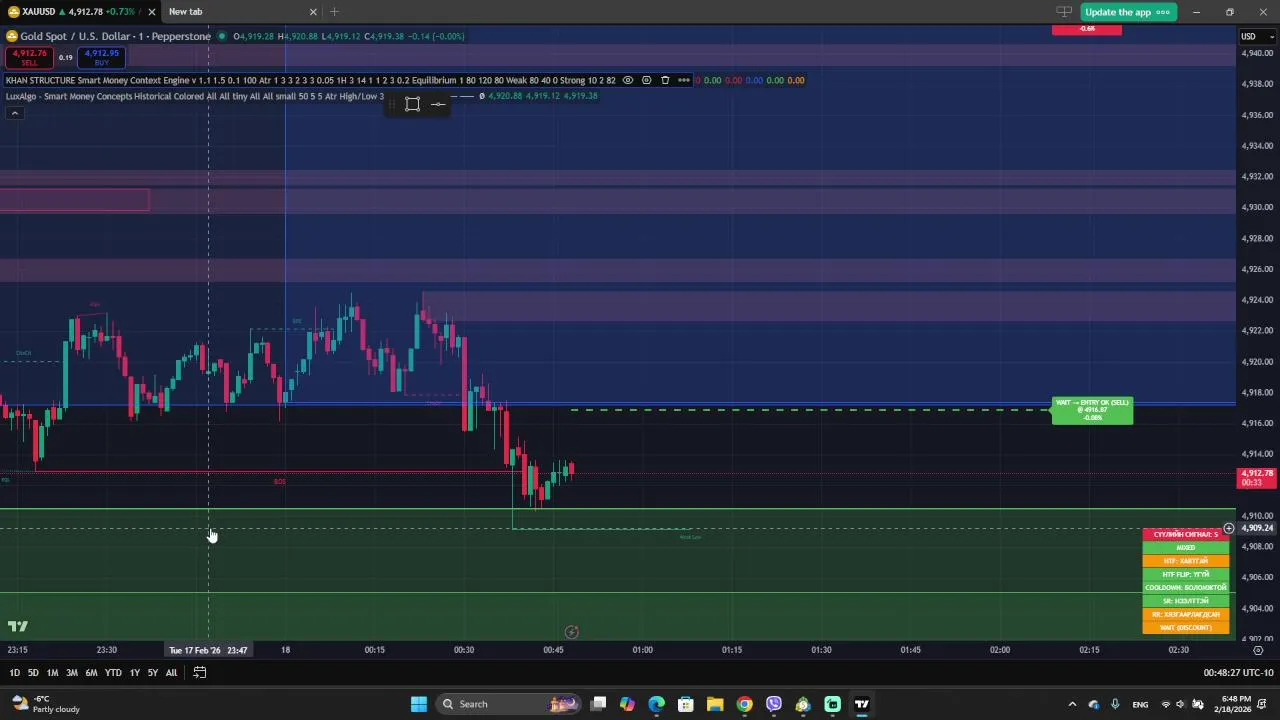Open Viber from the taskbar
Viewport: 1280px width, 720px height.
pos(773,704)
